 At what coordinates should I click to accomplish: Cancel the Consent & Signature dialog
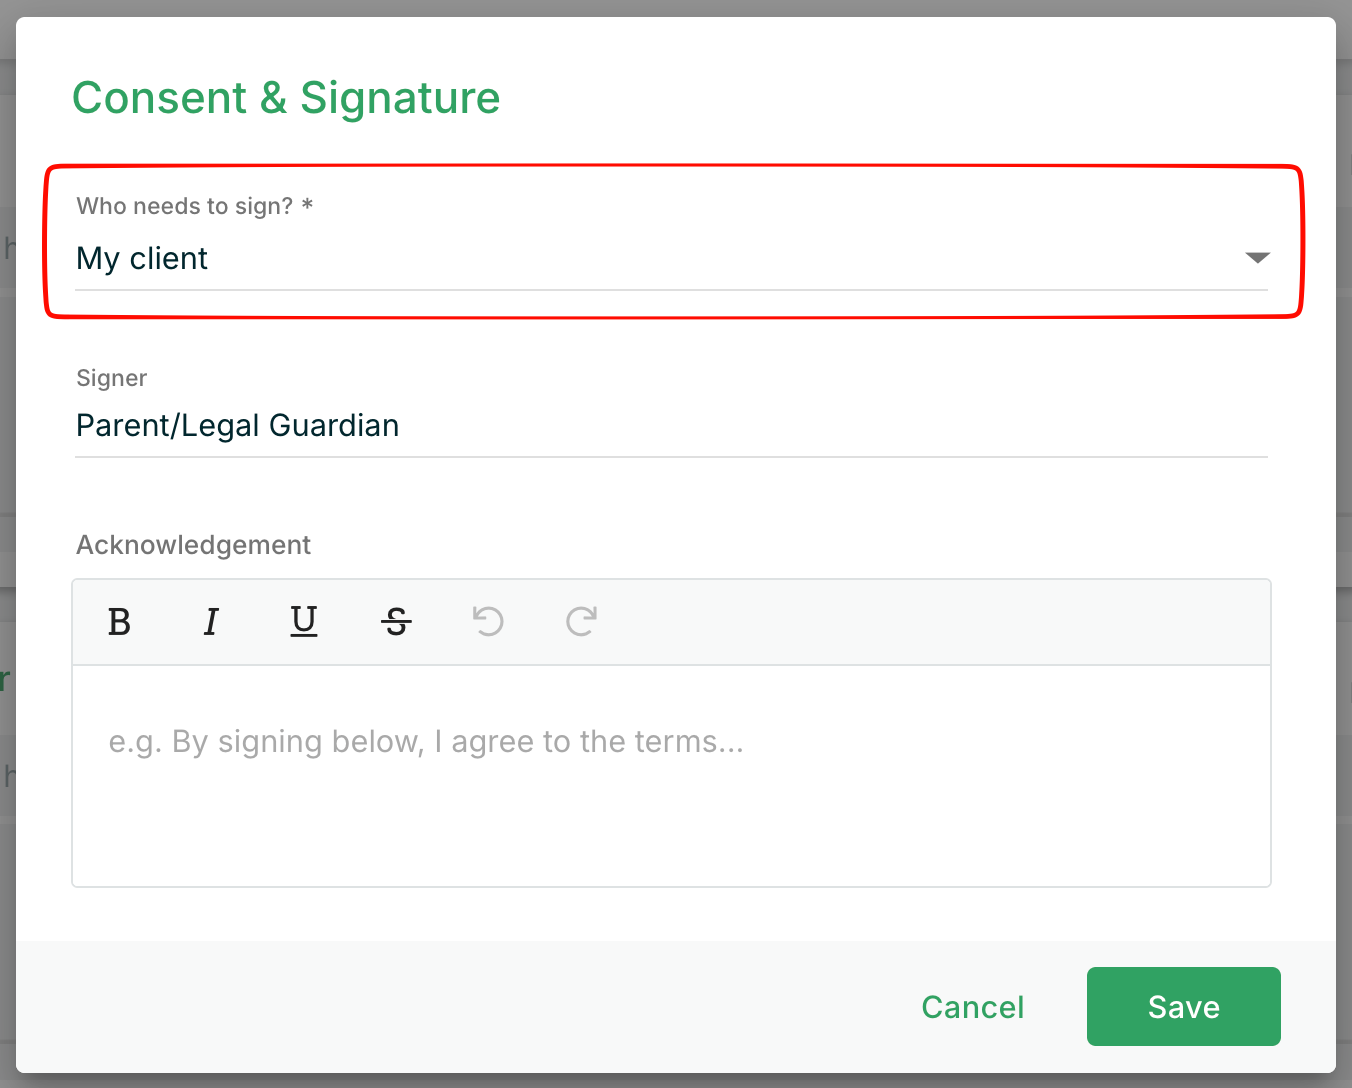[972, 1007]
